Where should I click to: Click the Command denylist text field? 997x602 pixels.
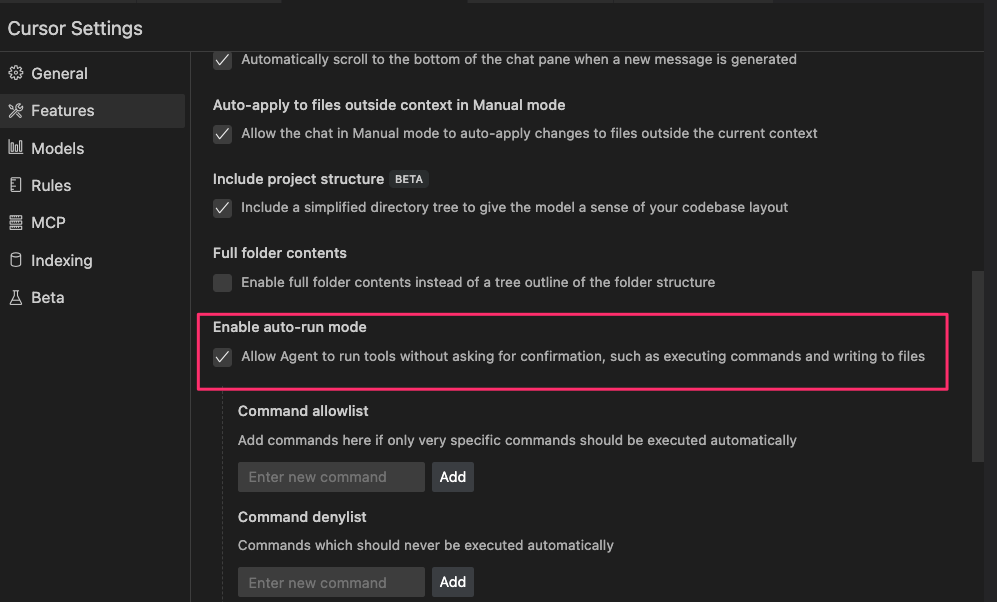[x=331, y=582]
